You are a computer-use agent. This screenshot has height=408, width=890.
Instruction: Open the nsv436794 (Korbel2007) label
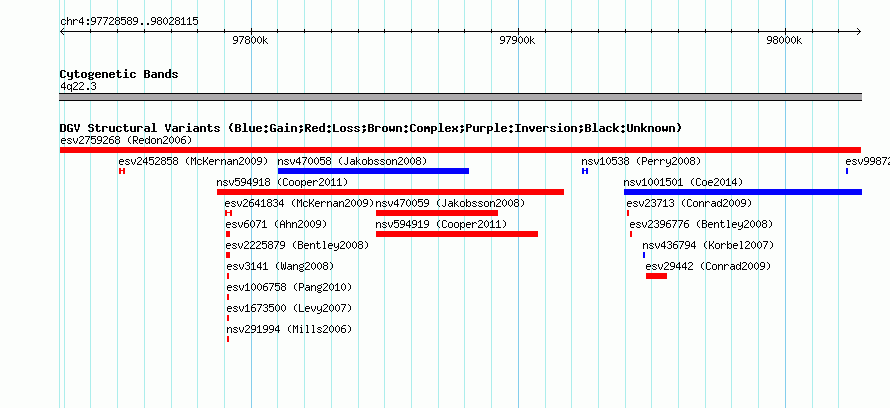pyautogui.click(x=708, y=245)
